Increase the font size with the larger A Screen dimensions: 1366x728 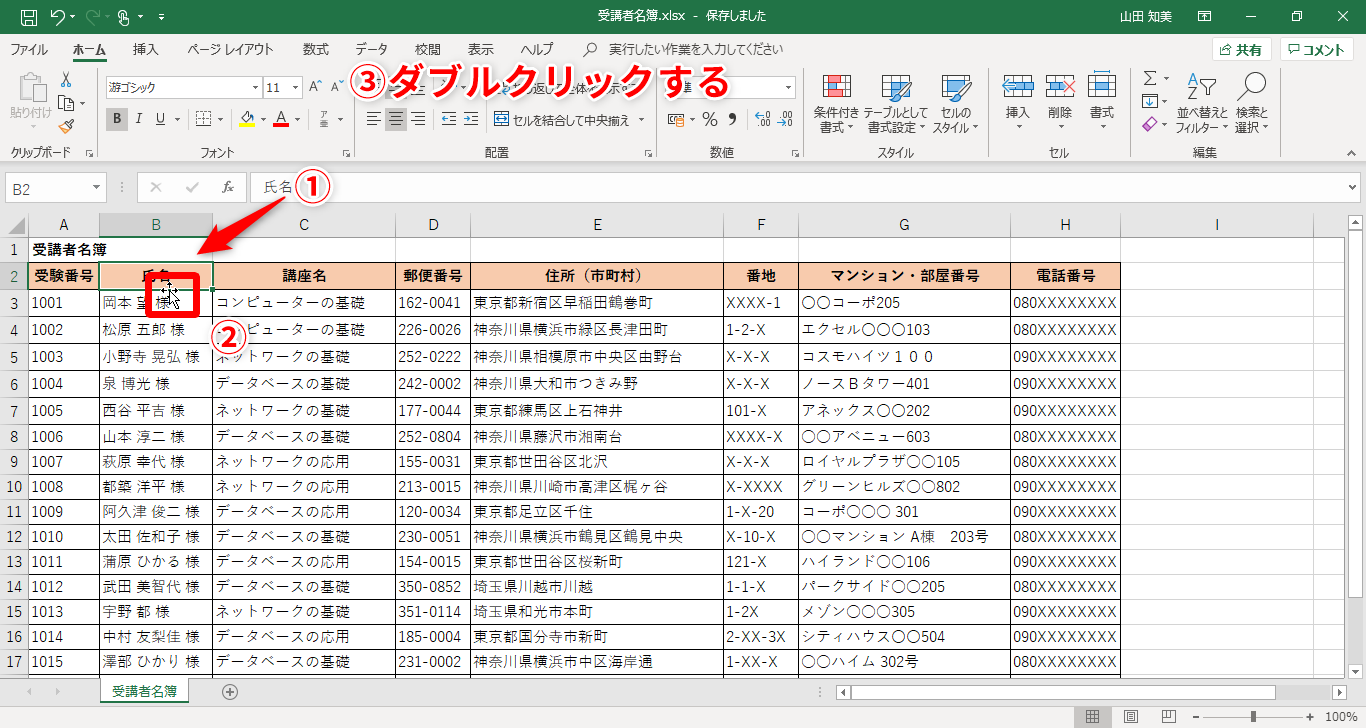point(314,87)
